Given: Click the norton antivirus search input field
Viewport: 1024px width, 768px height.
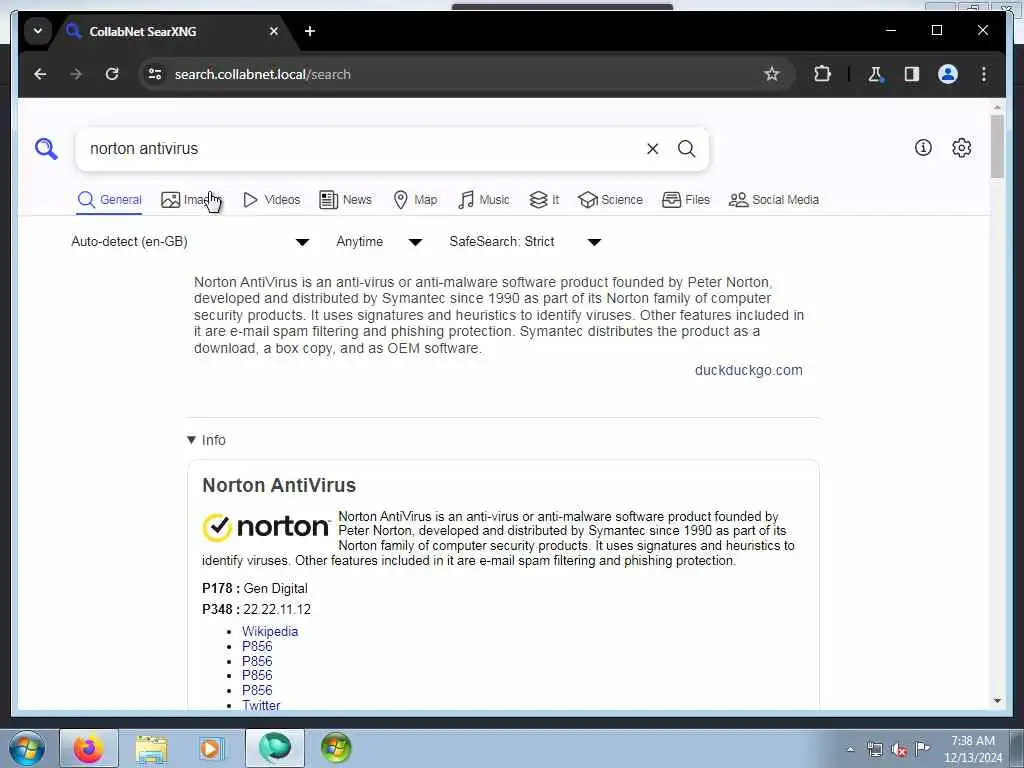Looking at the screenshot, I should (x=362, y=149).
